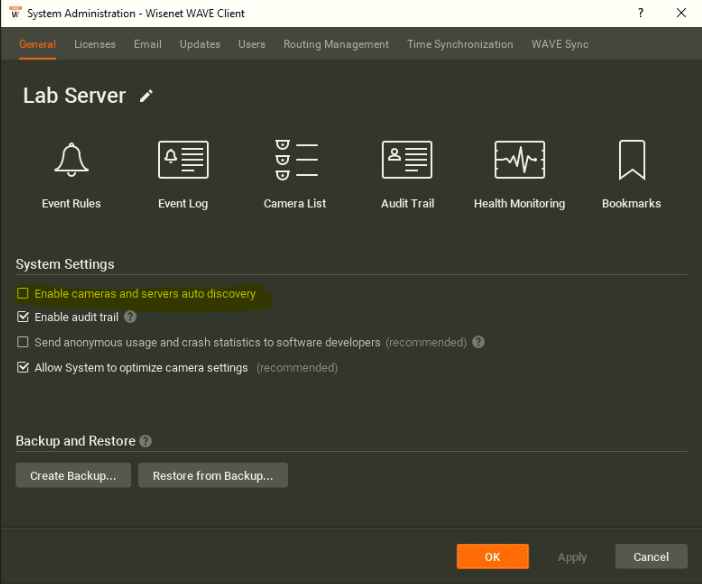The image size is (702, 584).
Task: Go to the Updates tab
Action: coord(200,44)
